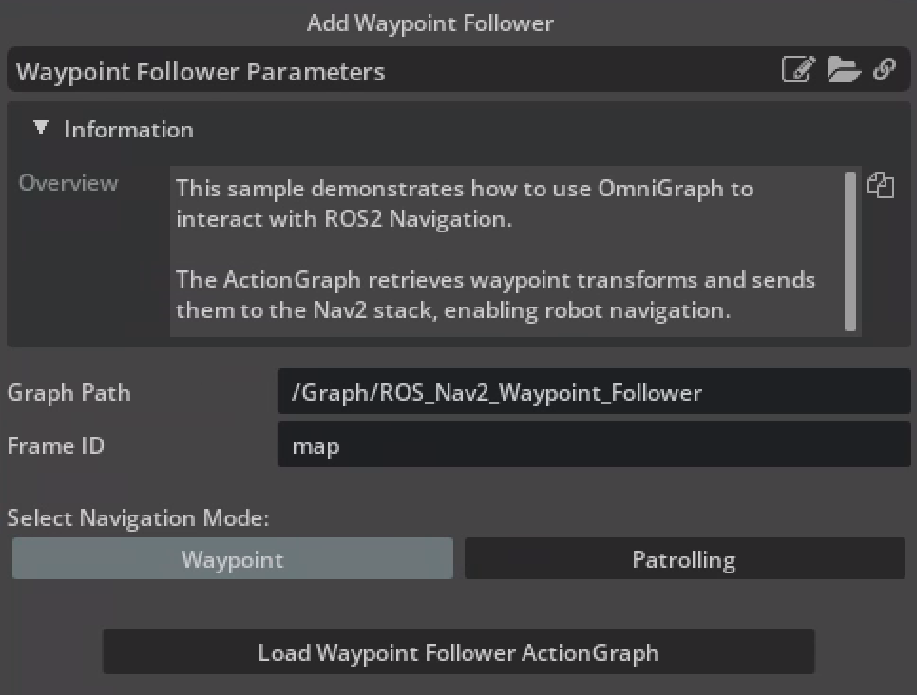The height and width of the screenshot is (695, 917).
Task: Open the containing folder icon
Action: point(843,70)
